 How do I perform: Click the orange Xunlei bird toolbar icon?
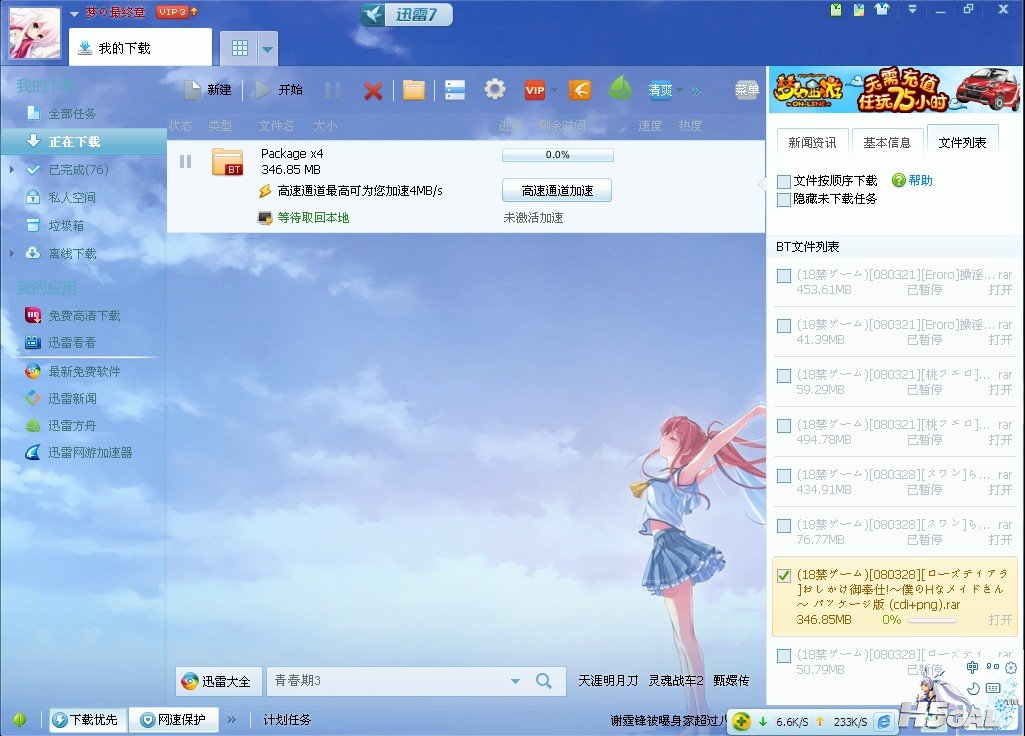click(580, 90)
